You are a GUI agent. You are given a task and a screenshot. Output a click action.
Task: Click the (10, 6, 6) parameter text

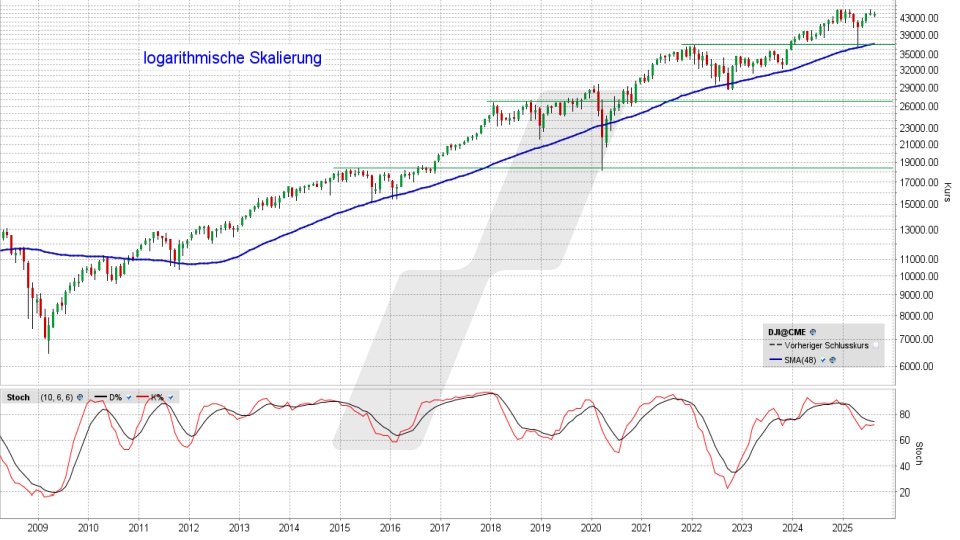[x=57, y=397]
